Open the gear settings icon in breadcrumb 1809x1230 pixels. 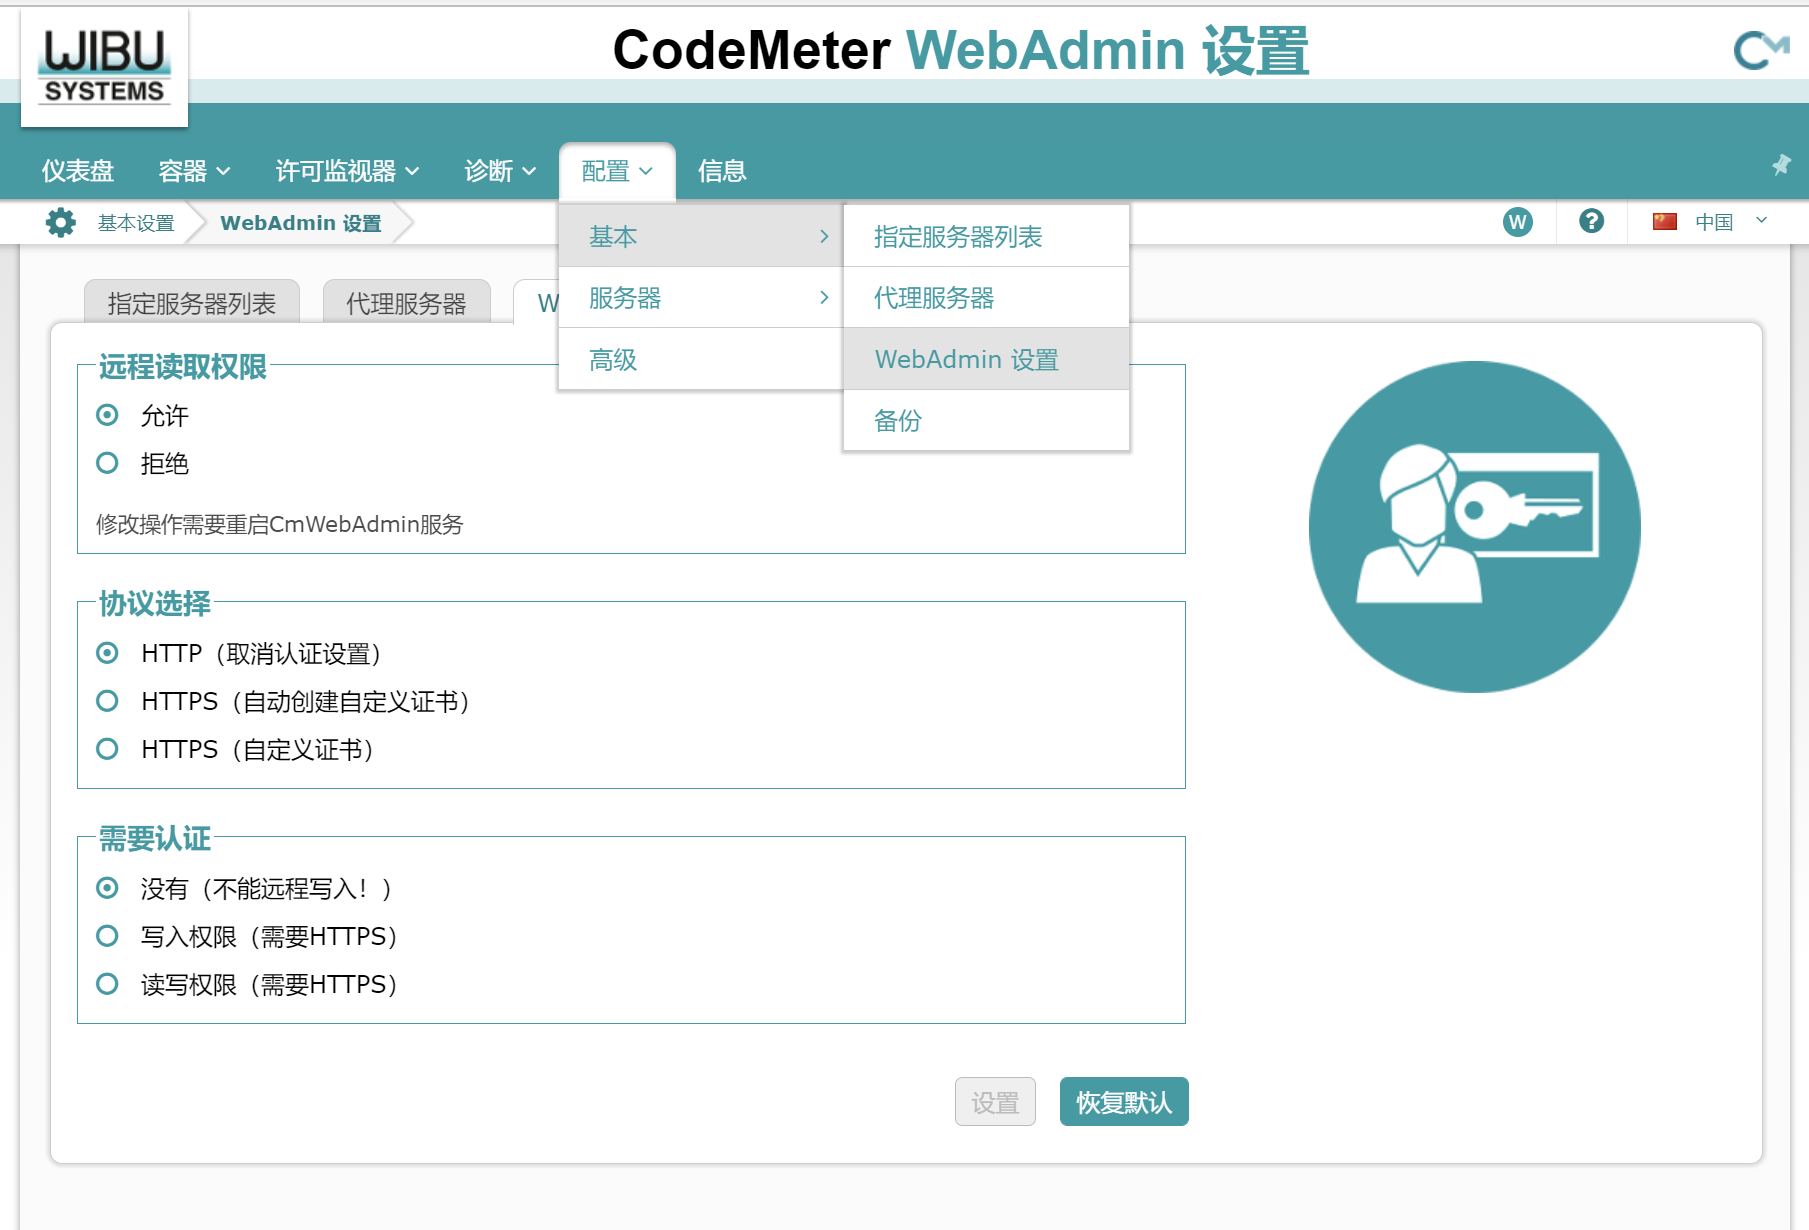tap(61, 222)
